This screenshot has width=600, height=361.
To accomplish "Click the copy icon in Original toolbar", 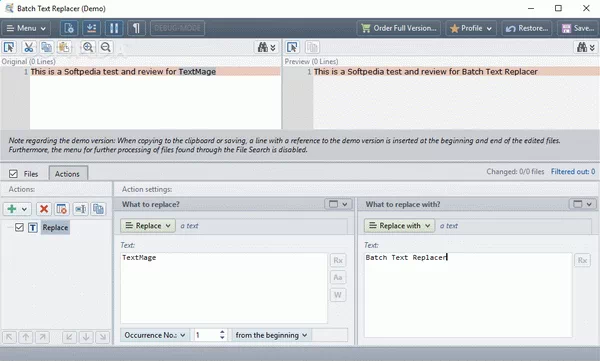I will (46, 47).
